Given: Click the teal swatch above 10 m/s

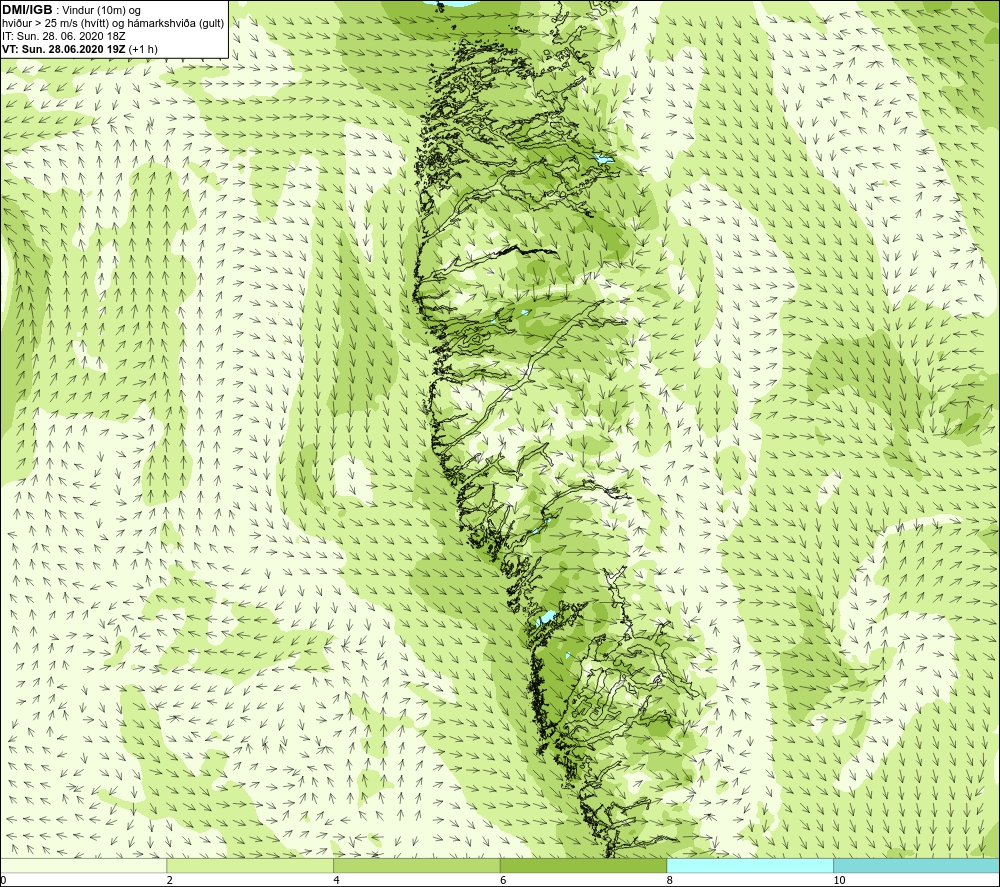Looking at the screenshot, I should (916, 866).
